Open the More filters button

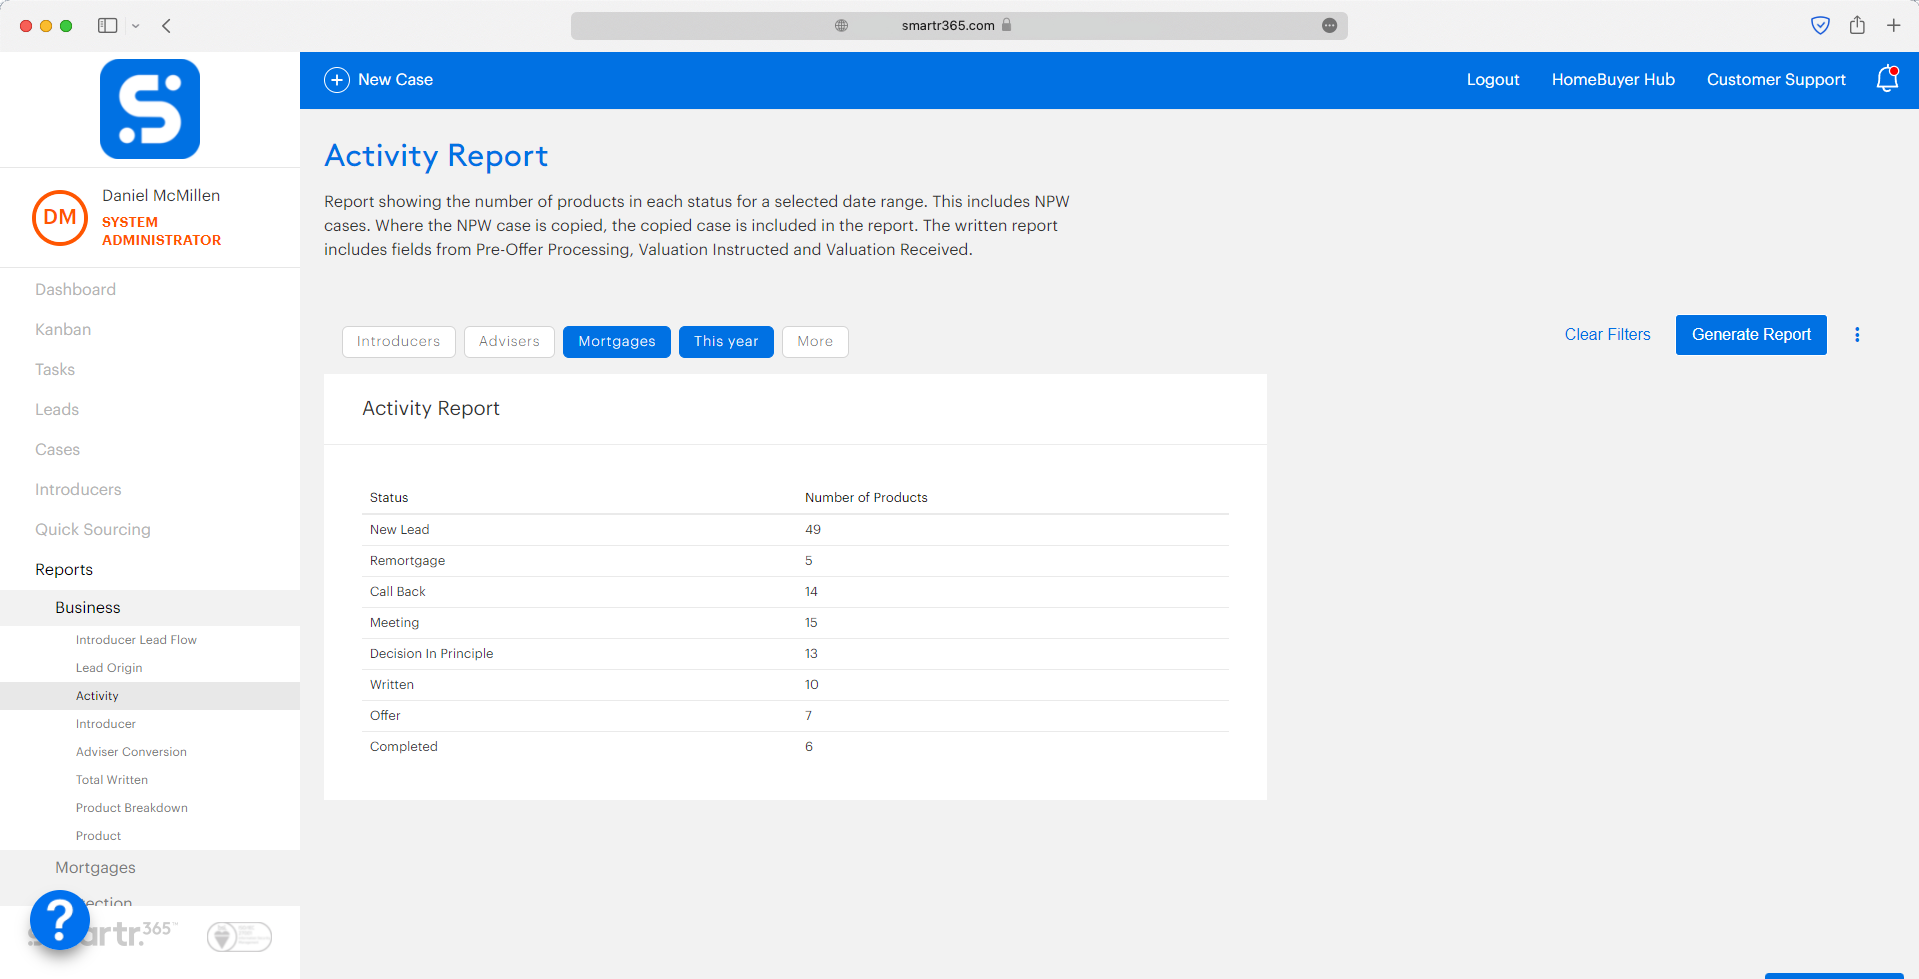815,342
